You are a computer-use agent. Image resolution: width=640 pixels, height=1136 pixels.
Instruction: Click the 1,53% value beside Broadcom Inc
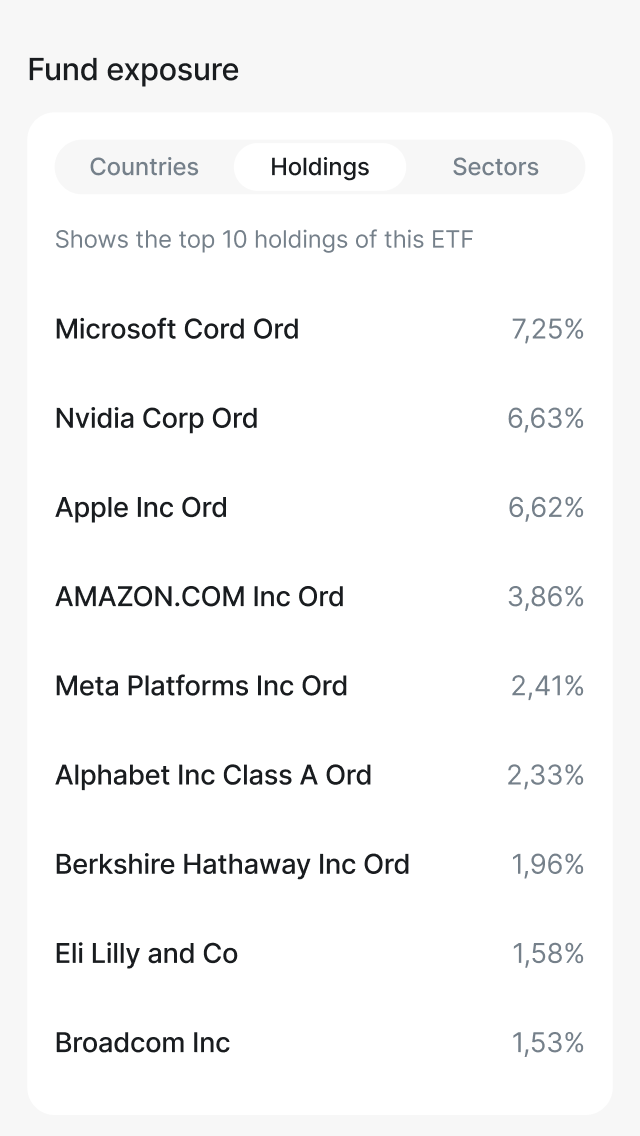coord(546,1042)
